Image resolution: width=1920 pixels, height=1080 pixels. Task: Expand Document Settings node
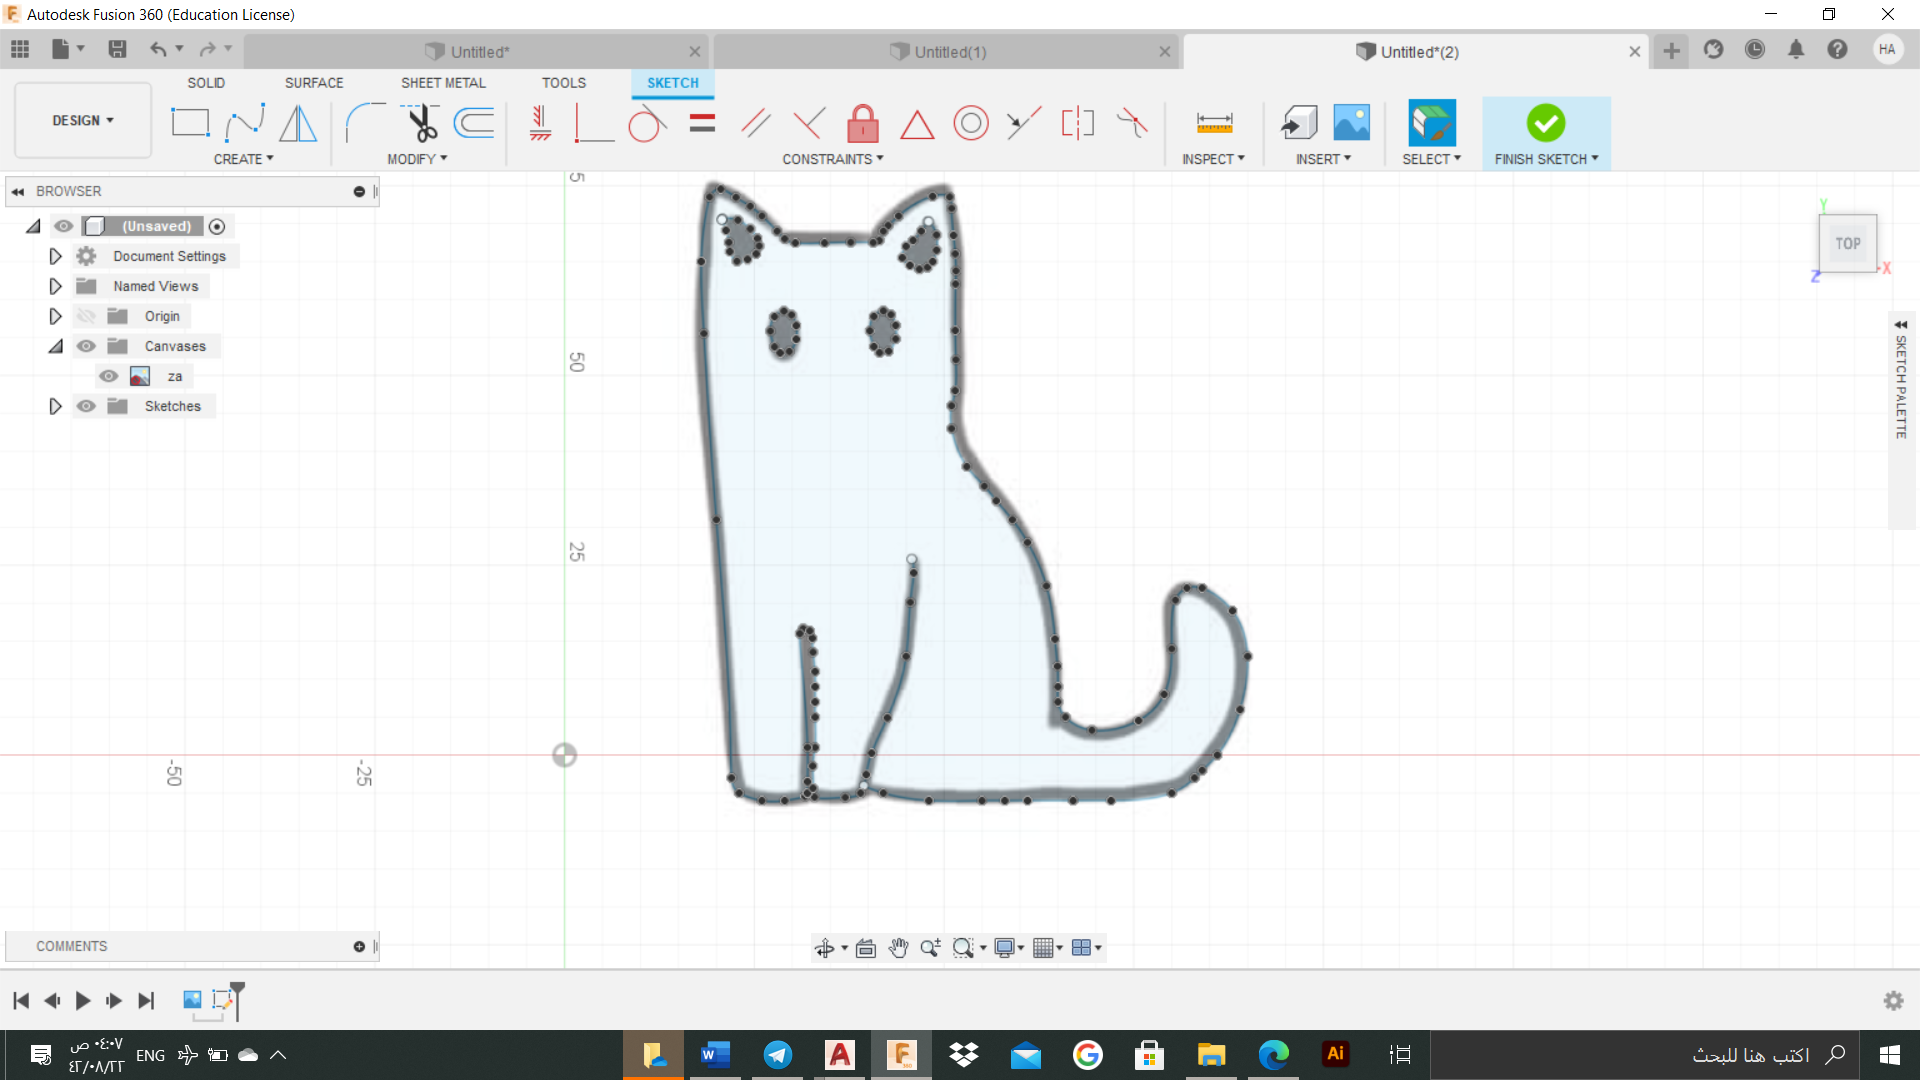point(55,256)
